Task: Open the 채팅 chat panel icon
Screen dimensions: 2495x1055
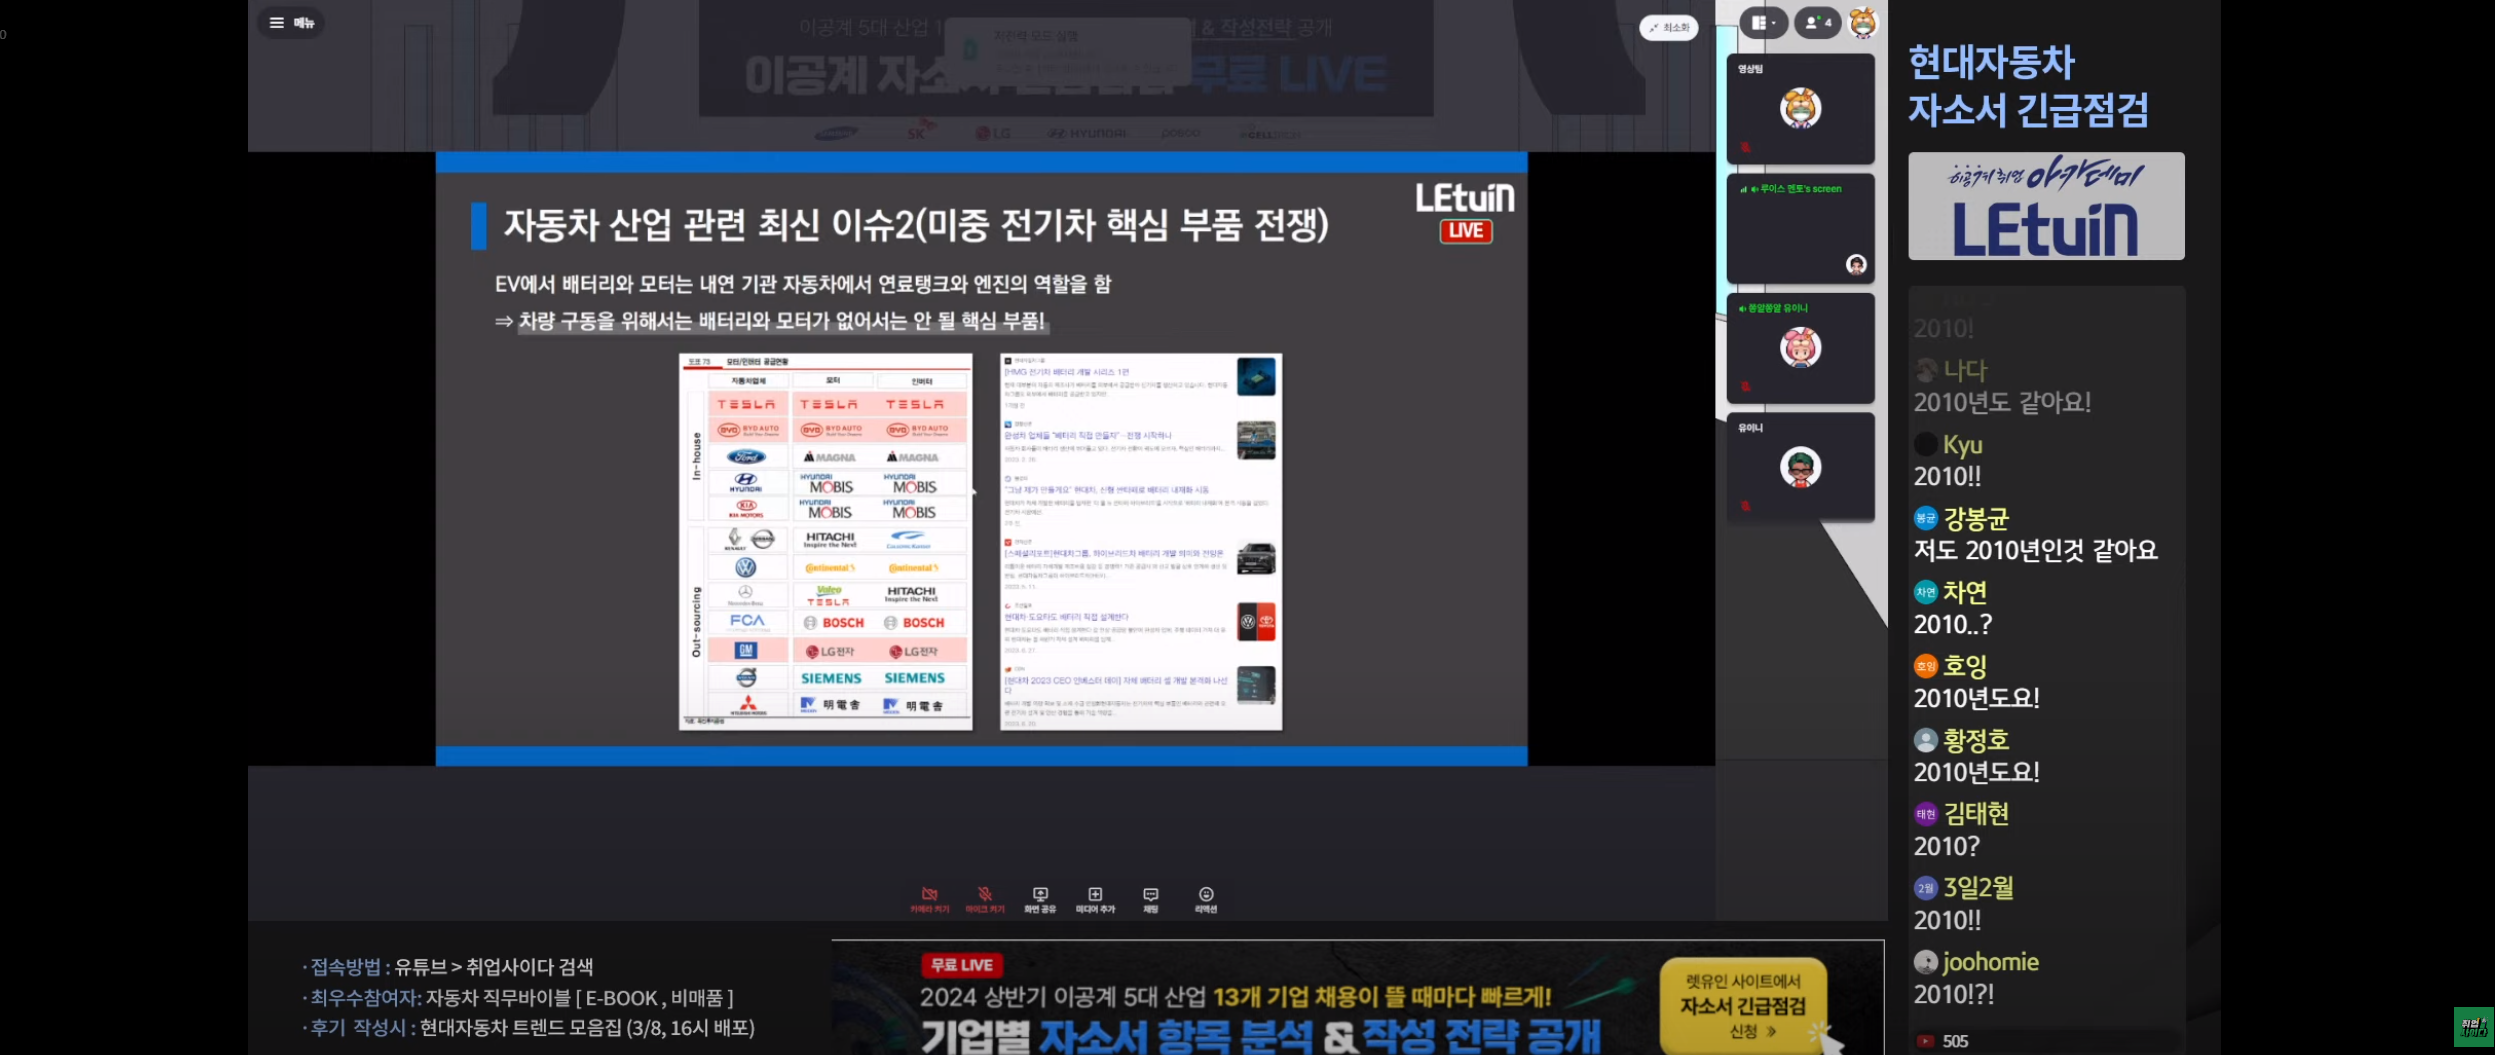Action: [1150, 900]
